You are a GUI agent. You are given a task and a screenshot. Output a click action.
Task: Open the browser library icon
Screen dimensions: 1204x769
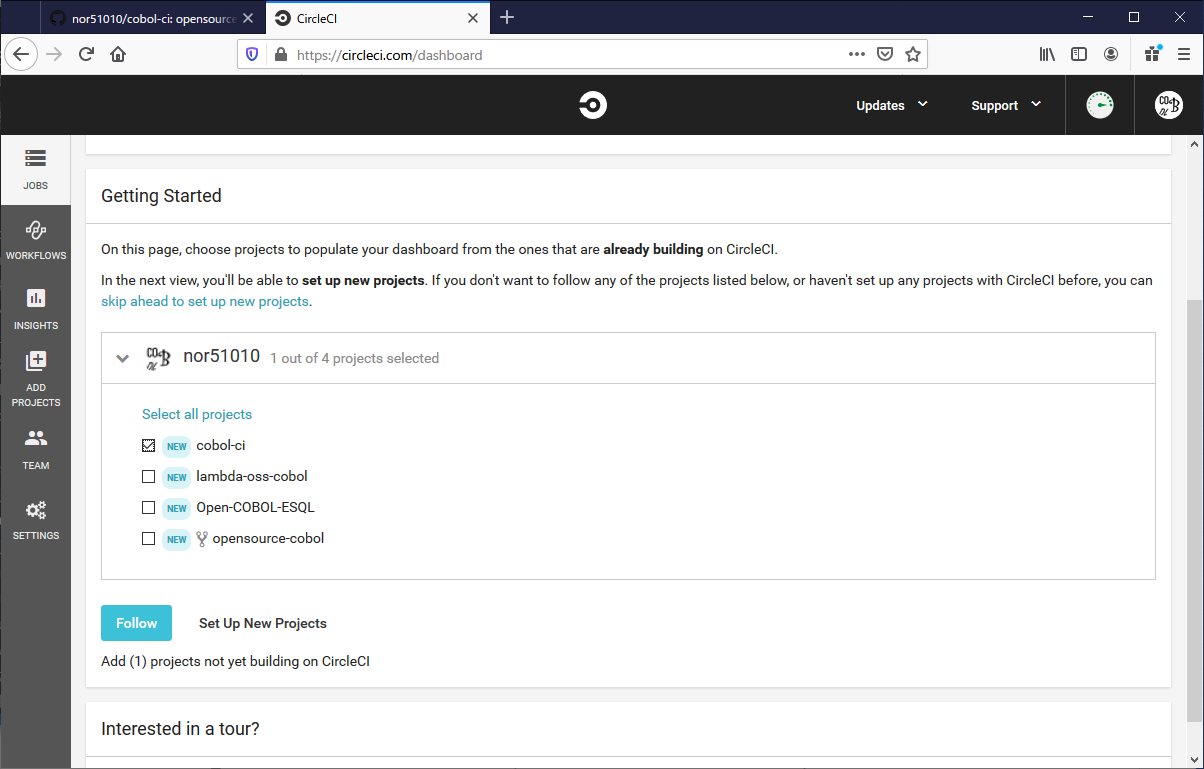(1047, 54)
